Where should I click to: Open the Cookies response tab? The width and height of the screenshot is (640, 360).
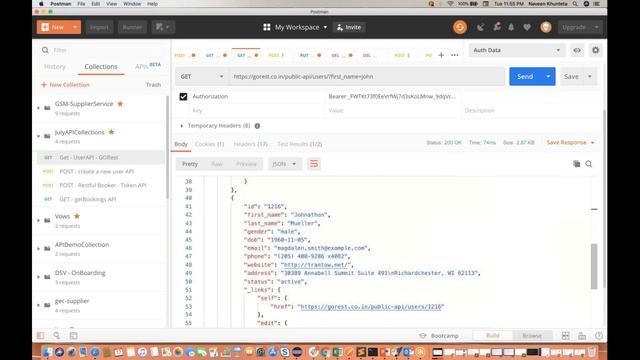point(209,144)
